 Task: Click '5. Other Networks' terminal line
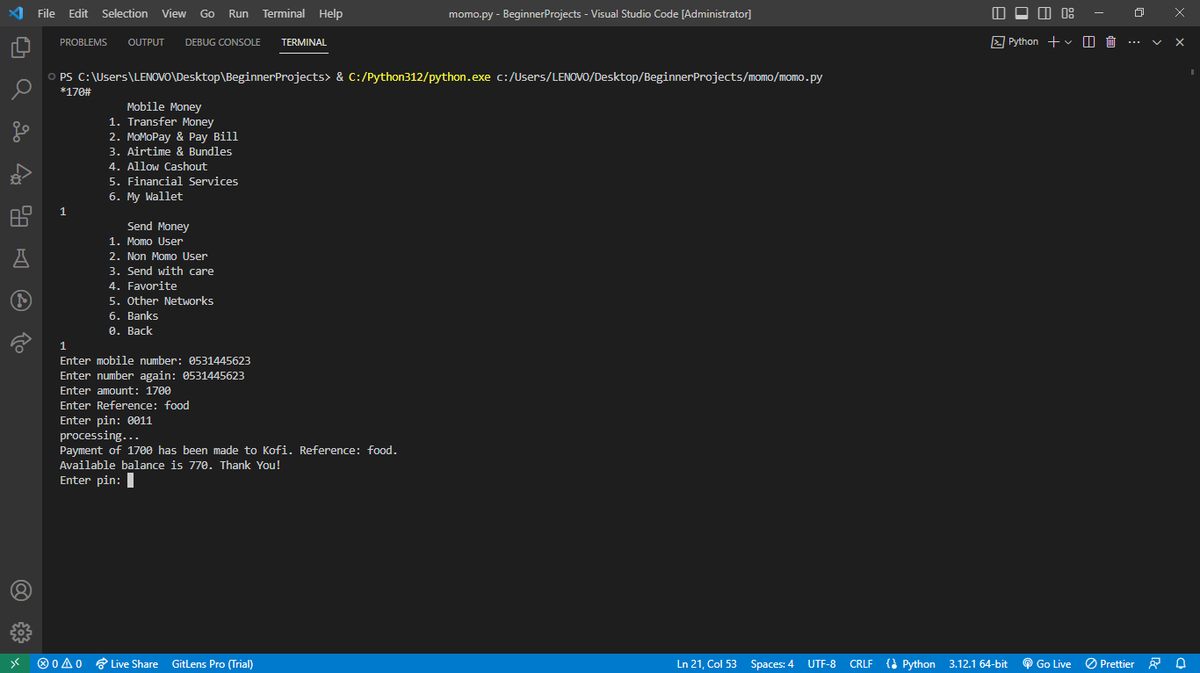(161, 301)
